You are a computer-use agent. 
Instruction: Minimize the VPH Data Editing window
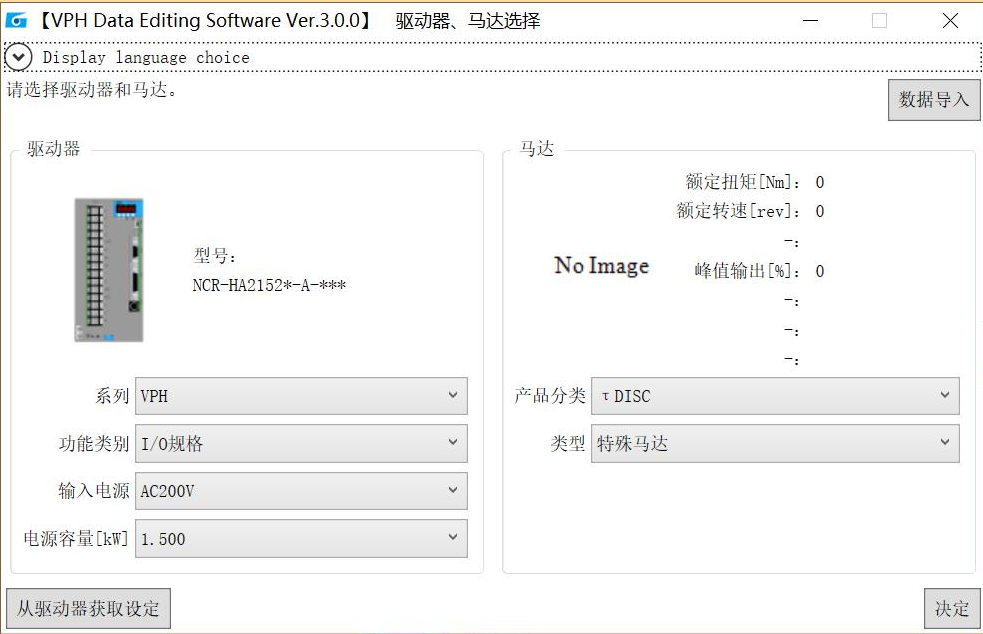click(808, 20)
